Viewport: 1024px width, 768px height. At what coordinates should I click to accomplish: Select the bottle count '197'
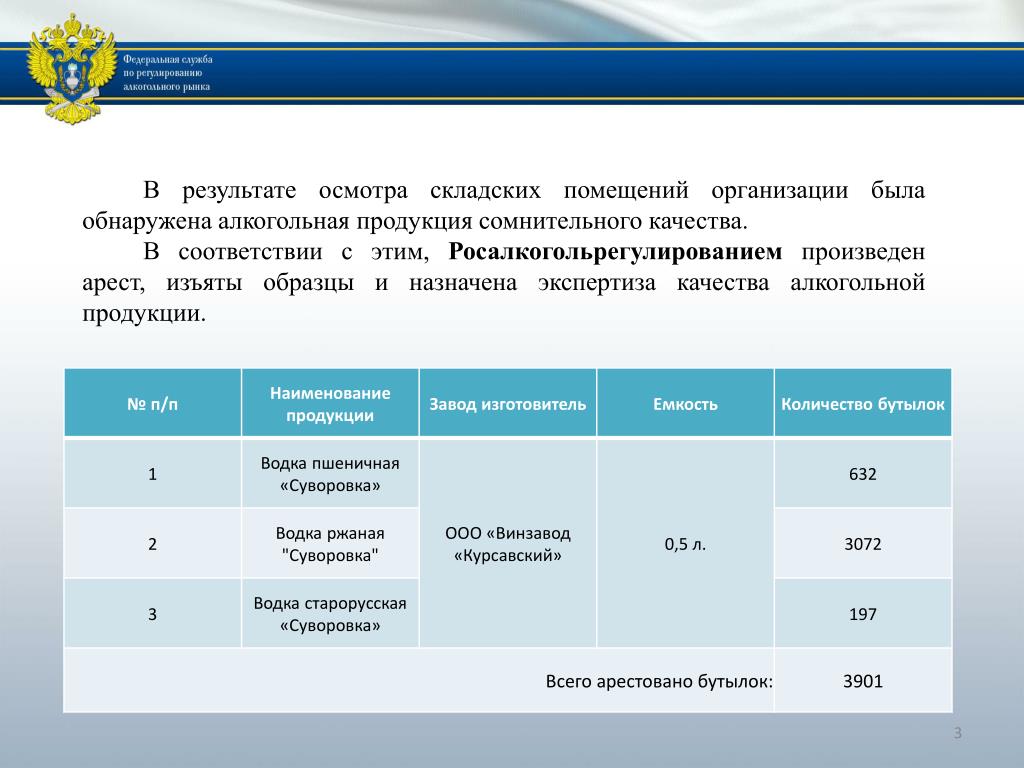click(863, 613)
